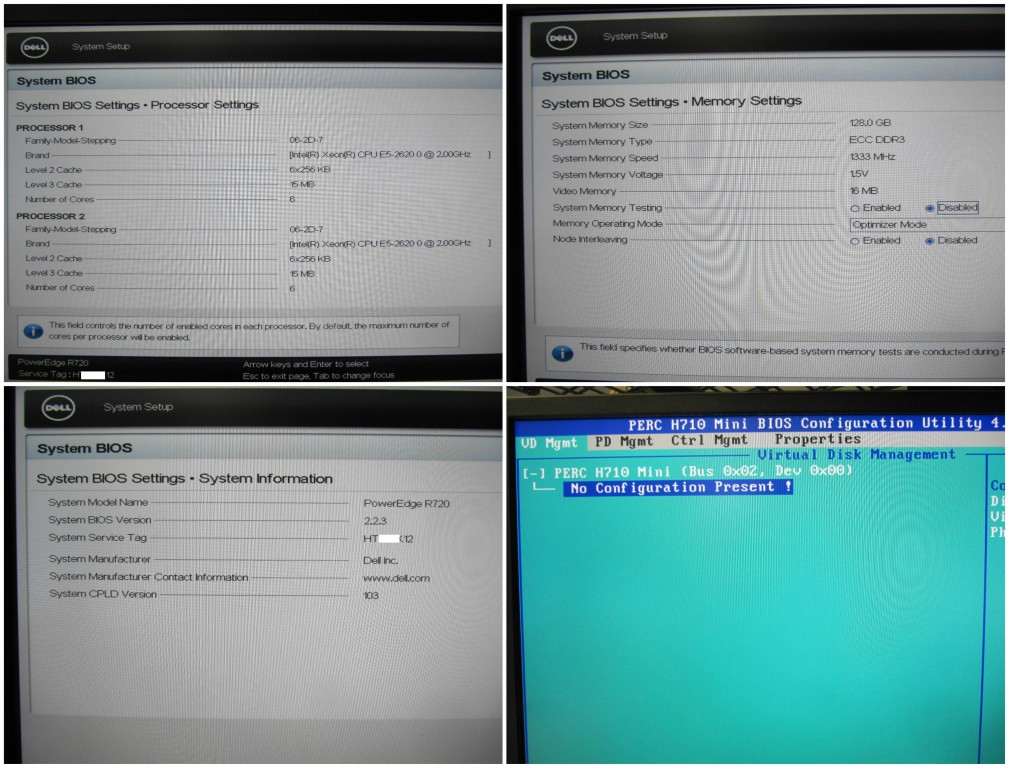Click 'Esc to exit page, Tab to change focus'
Screen dimensions: 1009x768
coord(318,375)
